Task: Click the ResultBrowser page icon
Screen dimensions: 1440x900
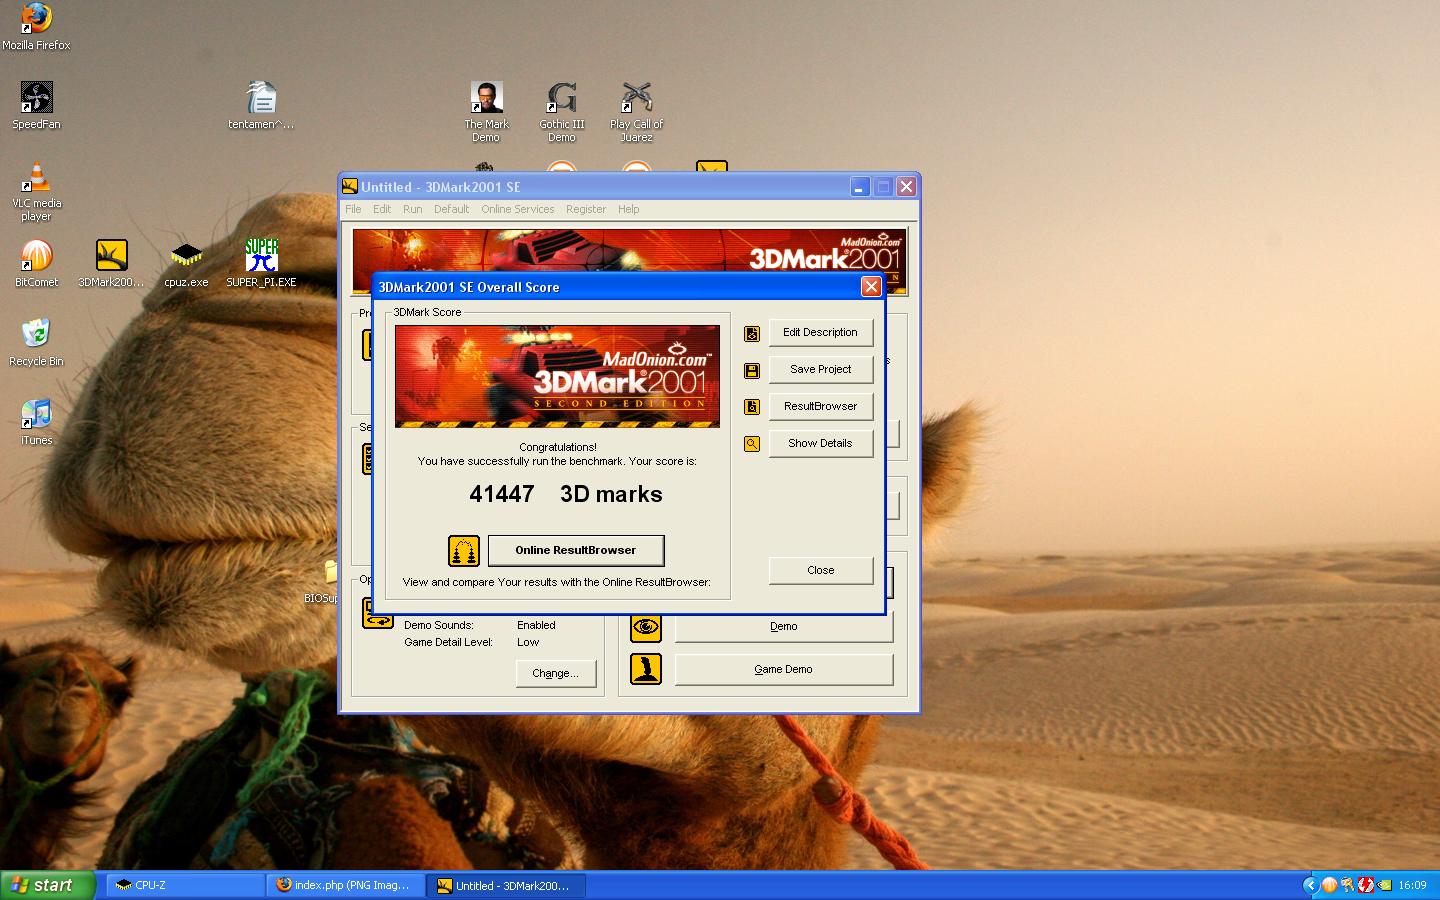Action: [752, 407]
